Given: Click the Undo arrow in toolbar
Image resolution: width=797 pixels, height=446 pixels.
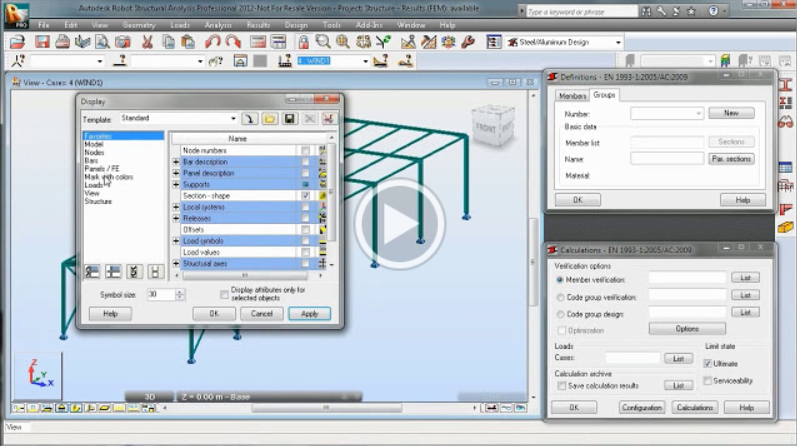Looking at the screenshot, I should click(211, 43).
